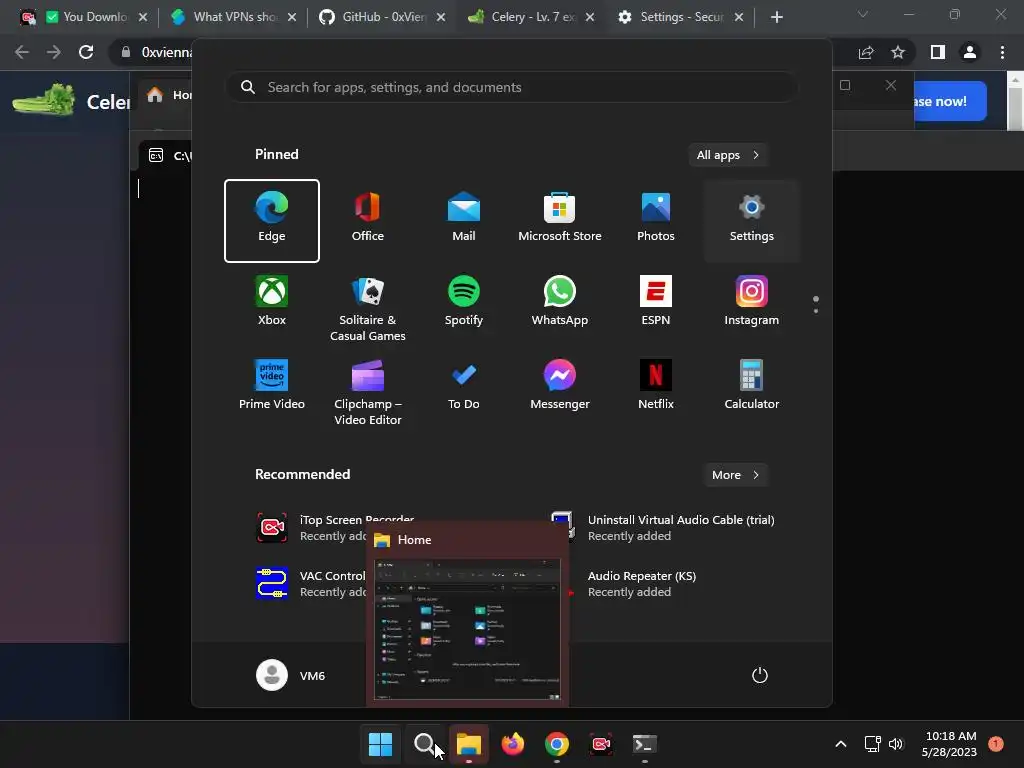This screenshot has width=1024, height=768.
Task: Go to next Pinned apps page
Action: coord(816,311)
